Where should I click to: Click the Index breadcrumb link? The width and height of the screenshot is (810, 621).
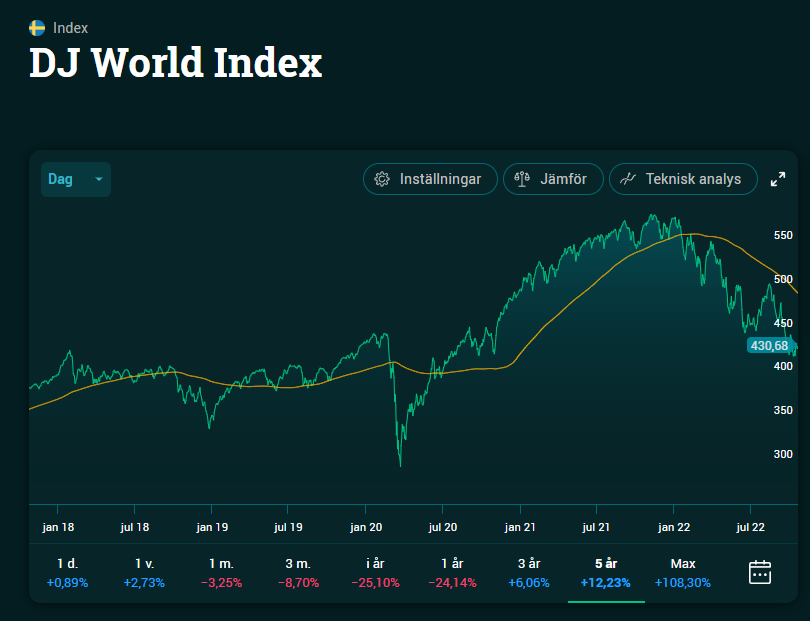tap(70, 28)
